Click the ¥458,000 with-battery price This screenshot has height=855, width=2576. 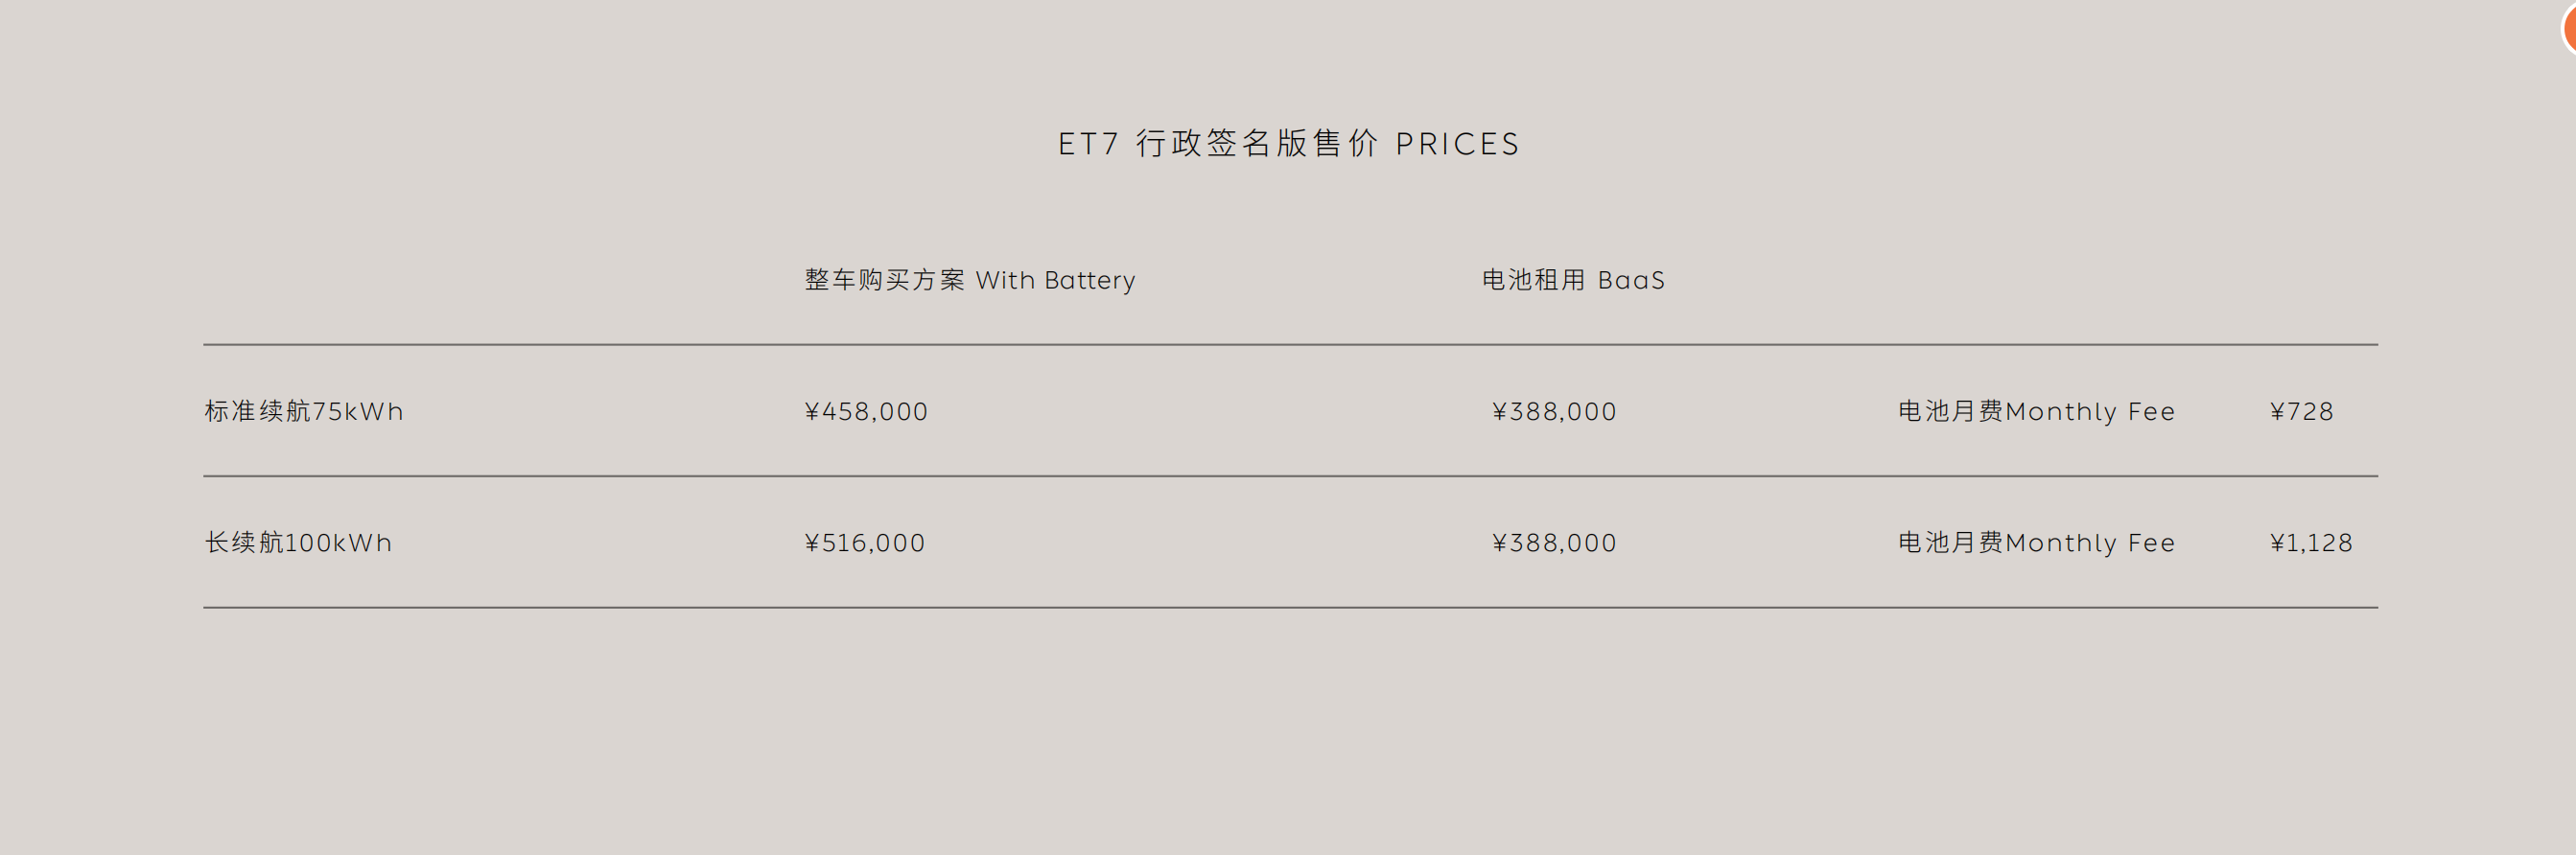866,412
